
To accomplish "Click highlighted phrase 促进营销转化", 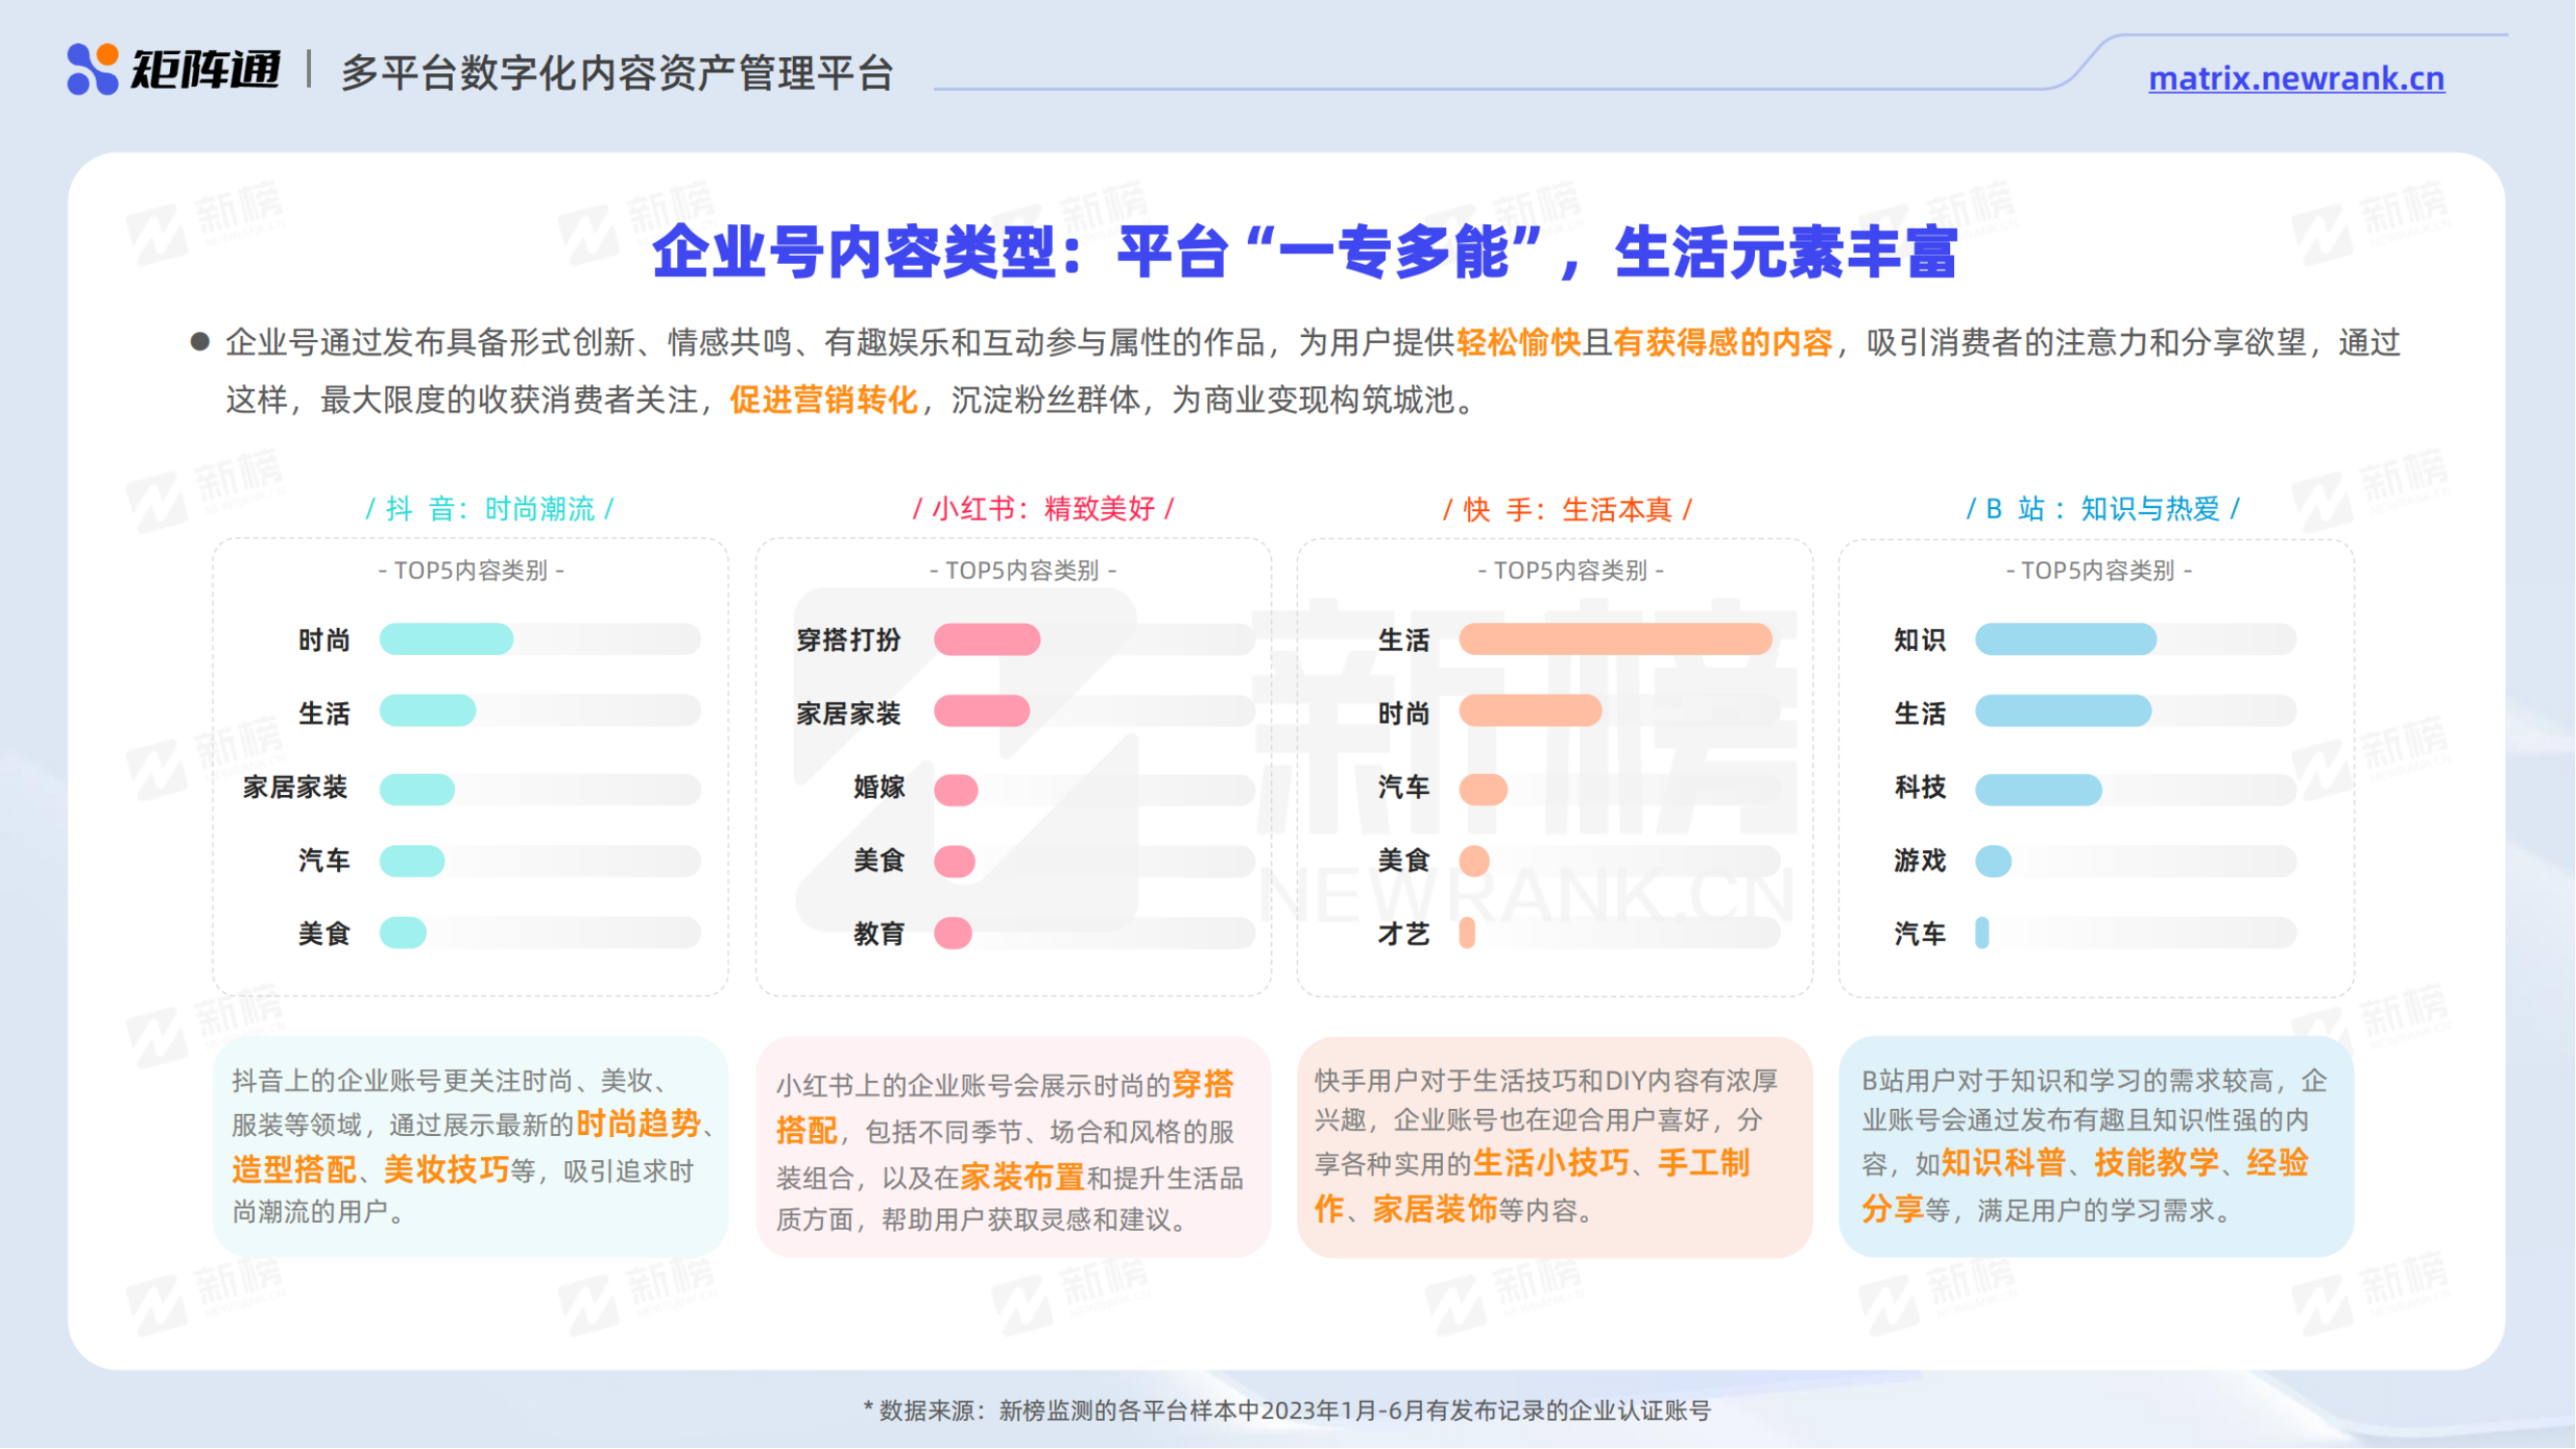I will pyautogui.click(x=823, y=400).
